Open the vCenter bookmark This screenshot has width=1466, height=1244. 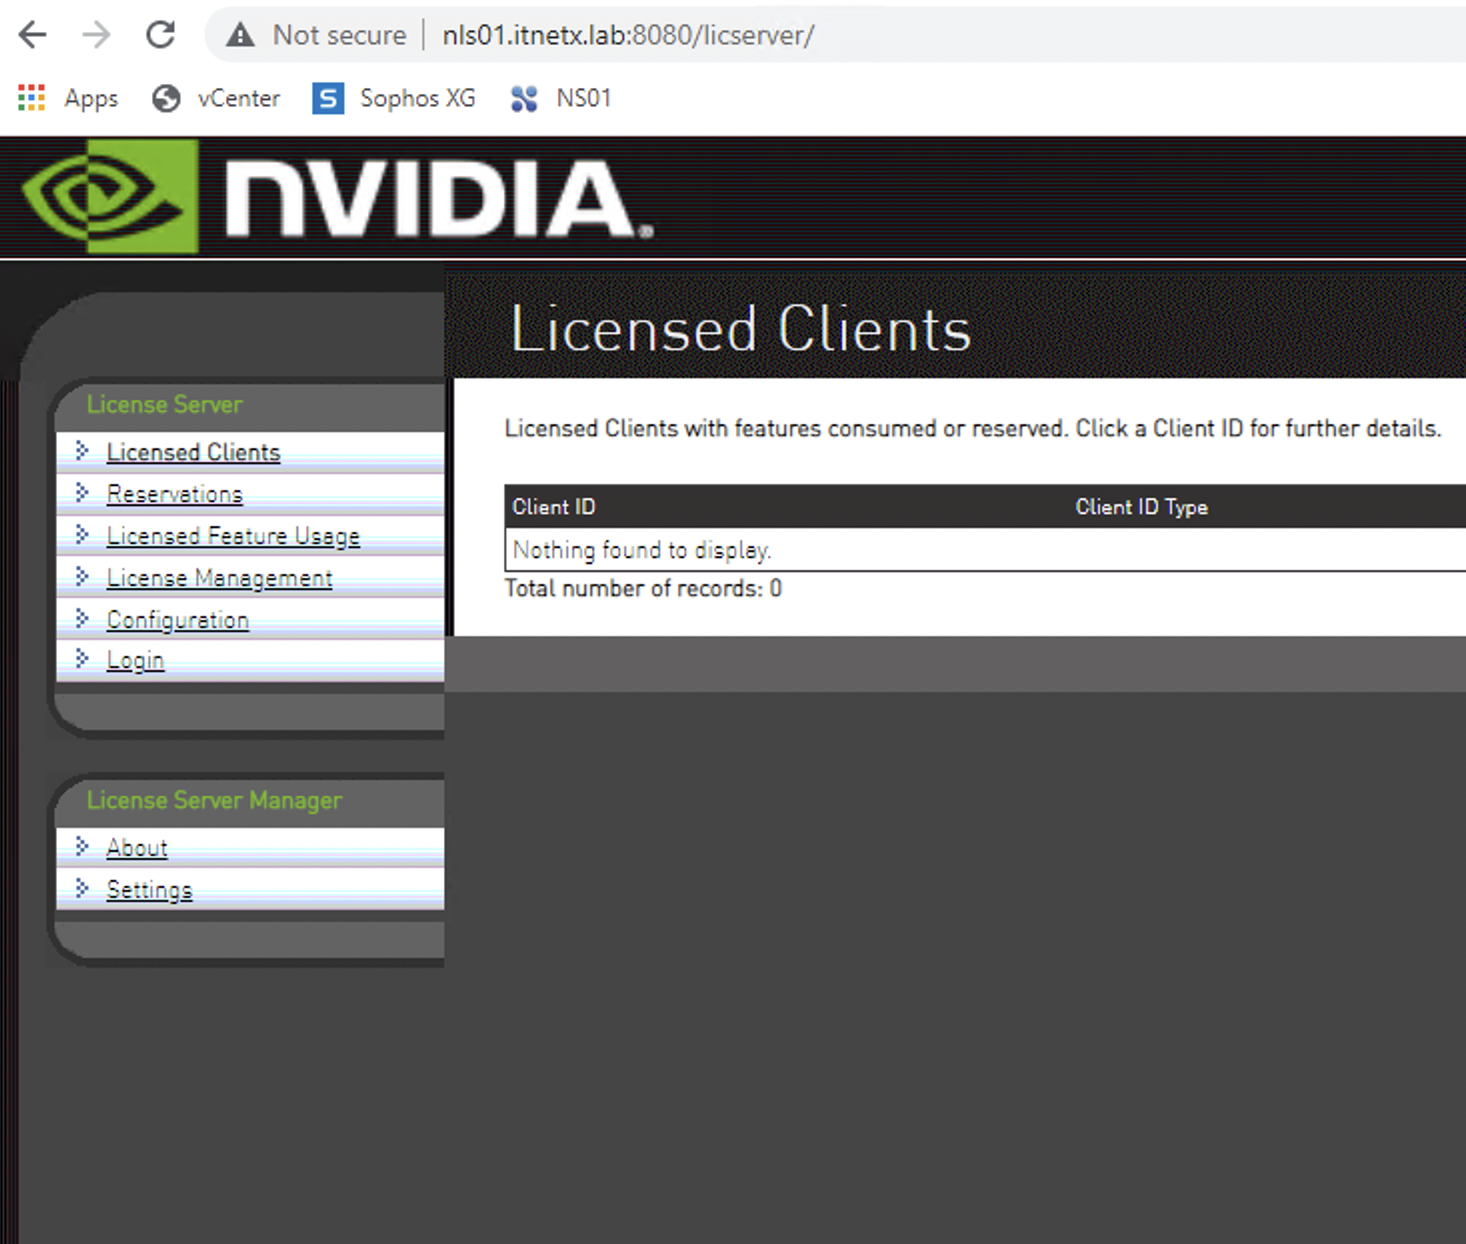click(x=216, y=98)
